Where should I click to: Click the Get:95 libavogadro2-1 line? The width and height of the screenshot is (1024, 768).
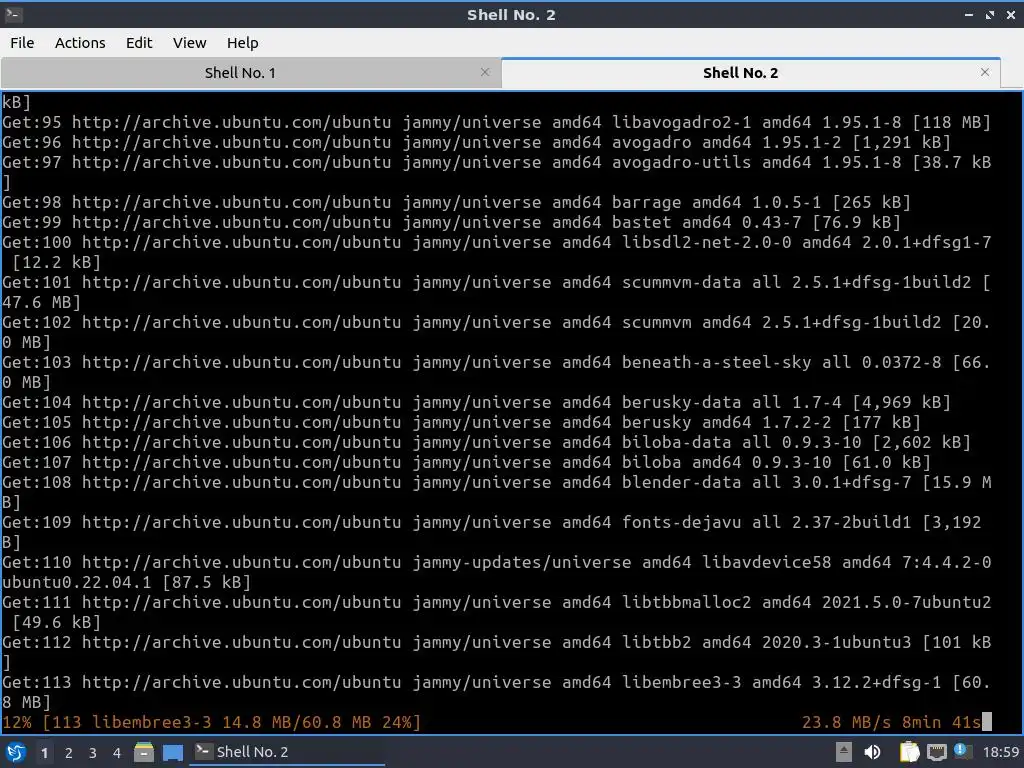(x=496, y=122)
